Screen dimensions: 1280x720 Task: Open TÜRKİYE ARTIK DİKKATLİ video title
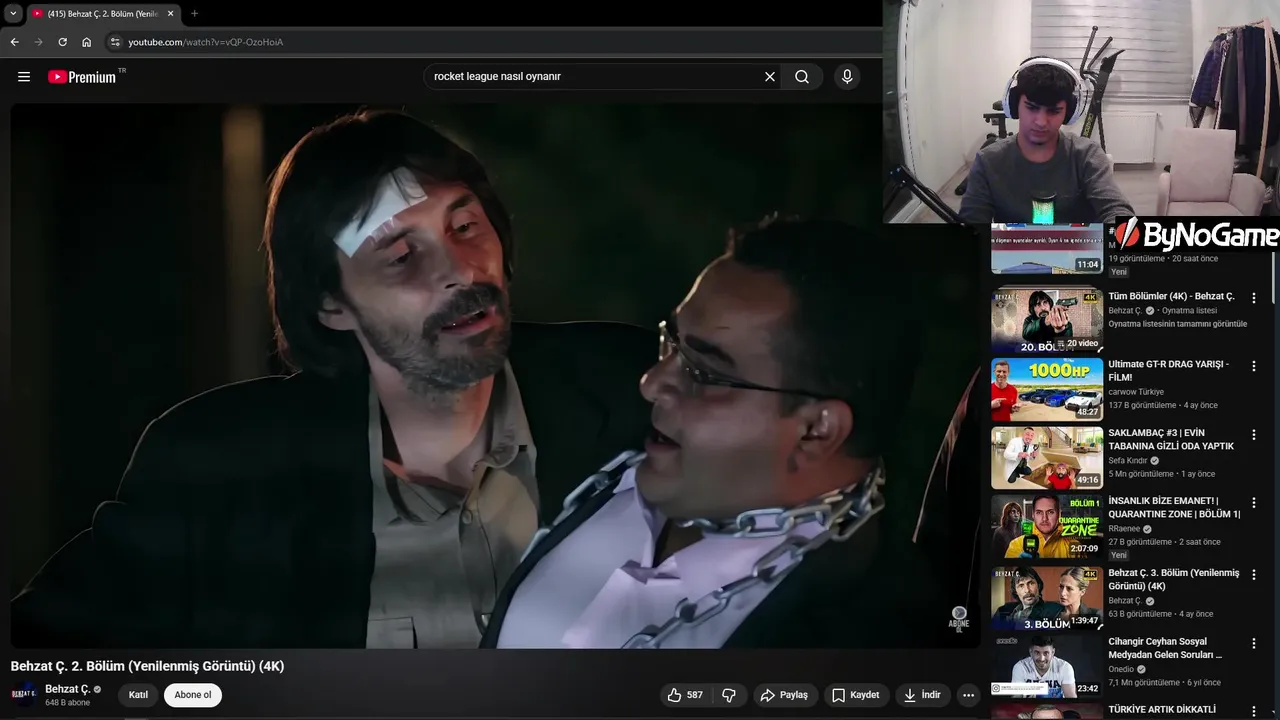pos(1162,709)
